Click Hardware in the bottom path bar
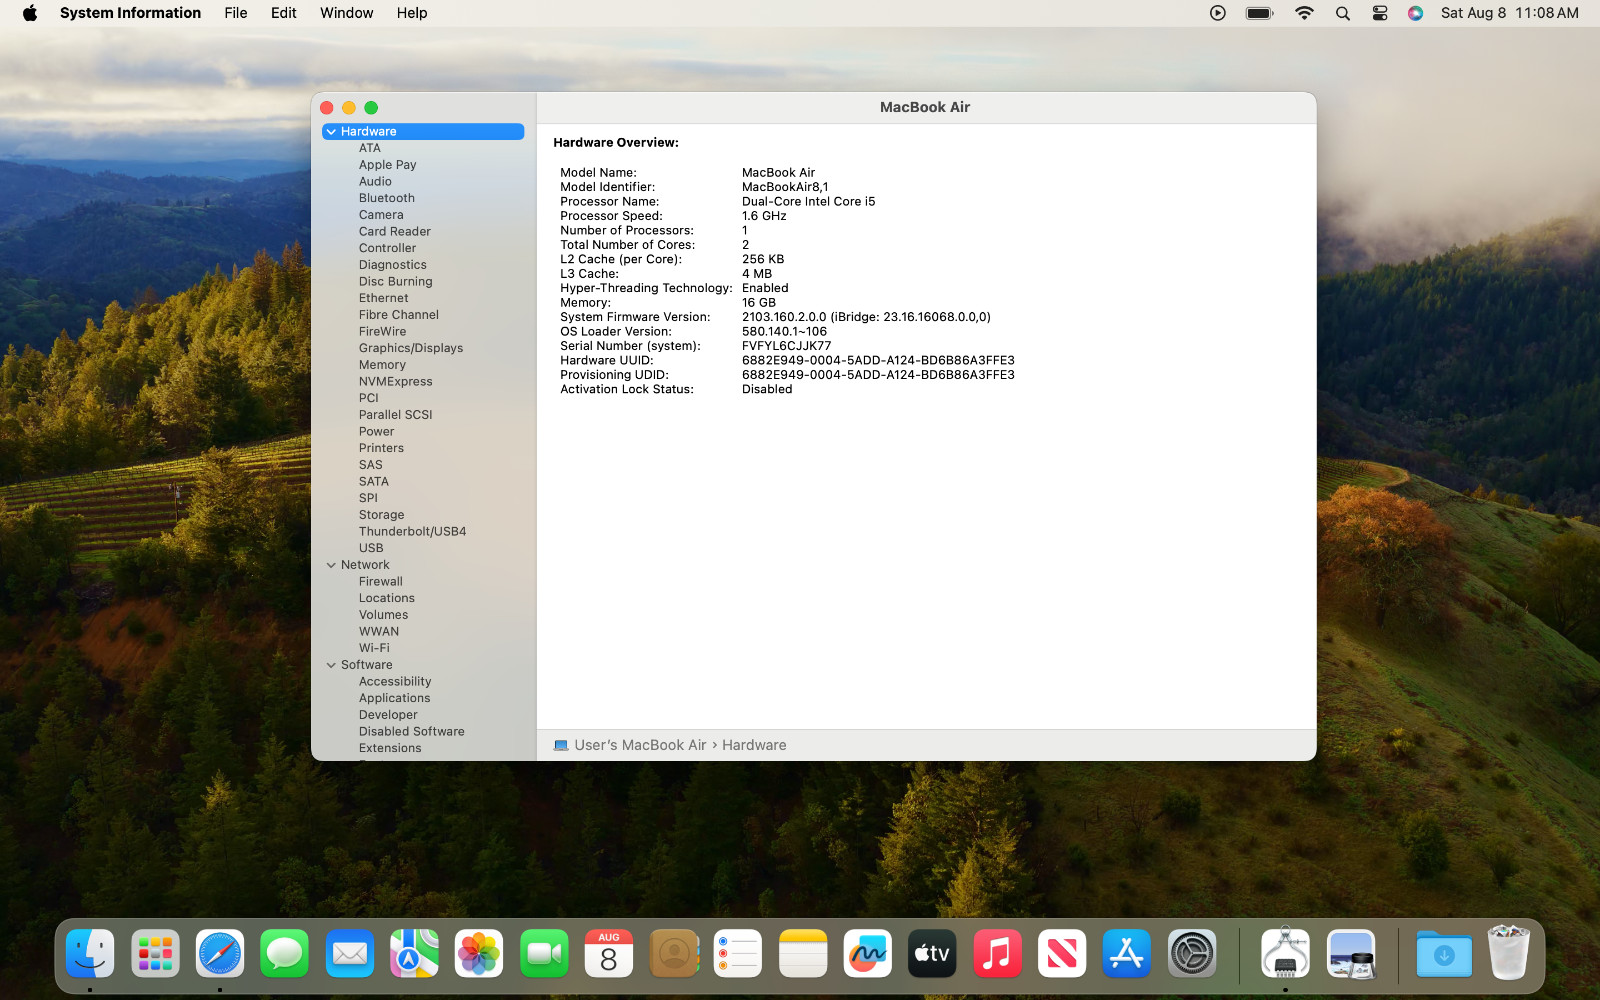The image size is (1600, 1000). [754, 745]
